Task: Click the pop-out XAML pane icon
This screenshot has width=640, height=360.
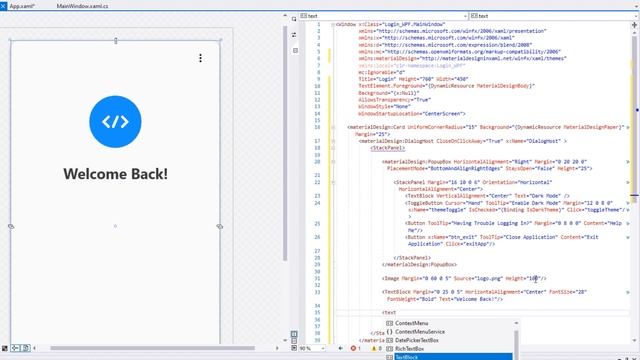Action: tap(294, 18)
